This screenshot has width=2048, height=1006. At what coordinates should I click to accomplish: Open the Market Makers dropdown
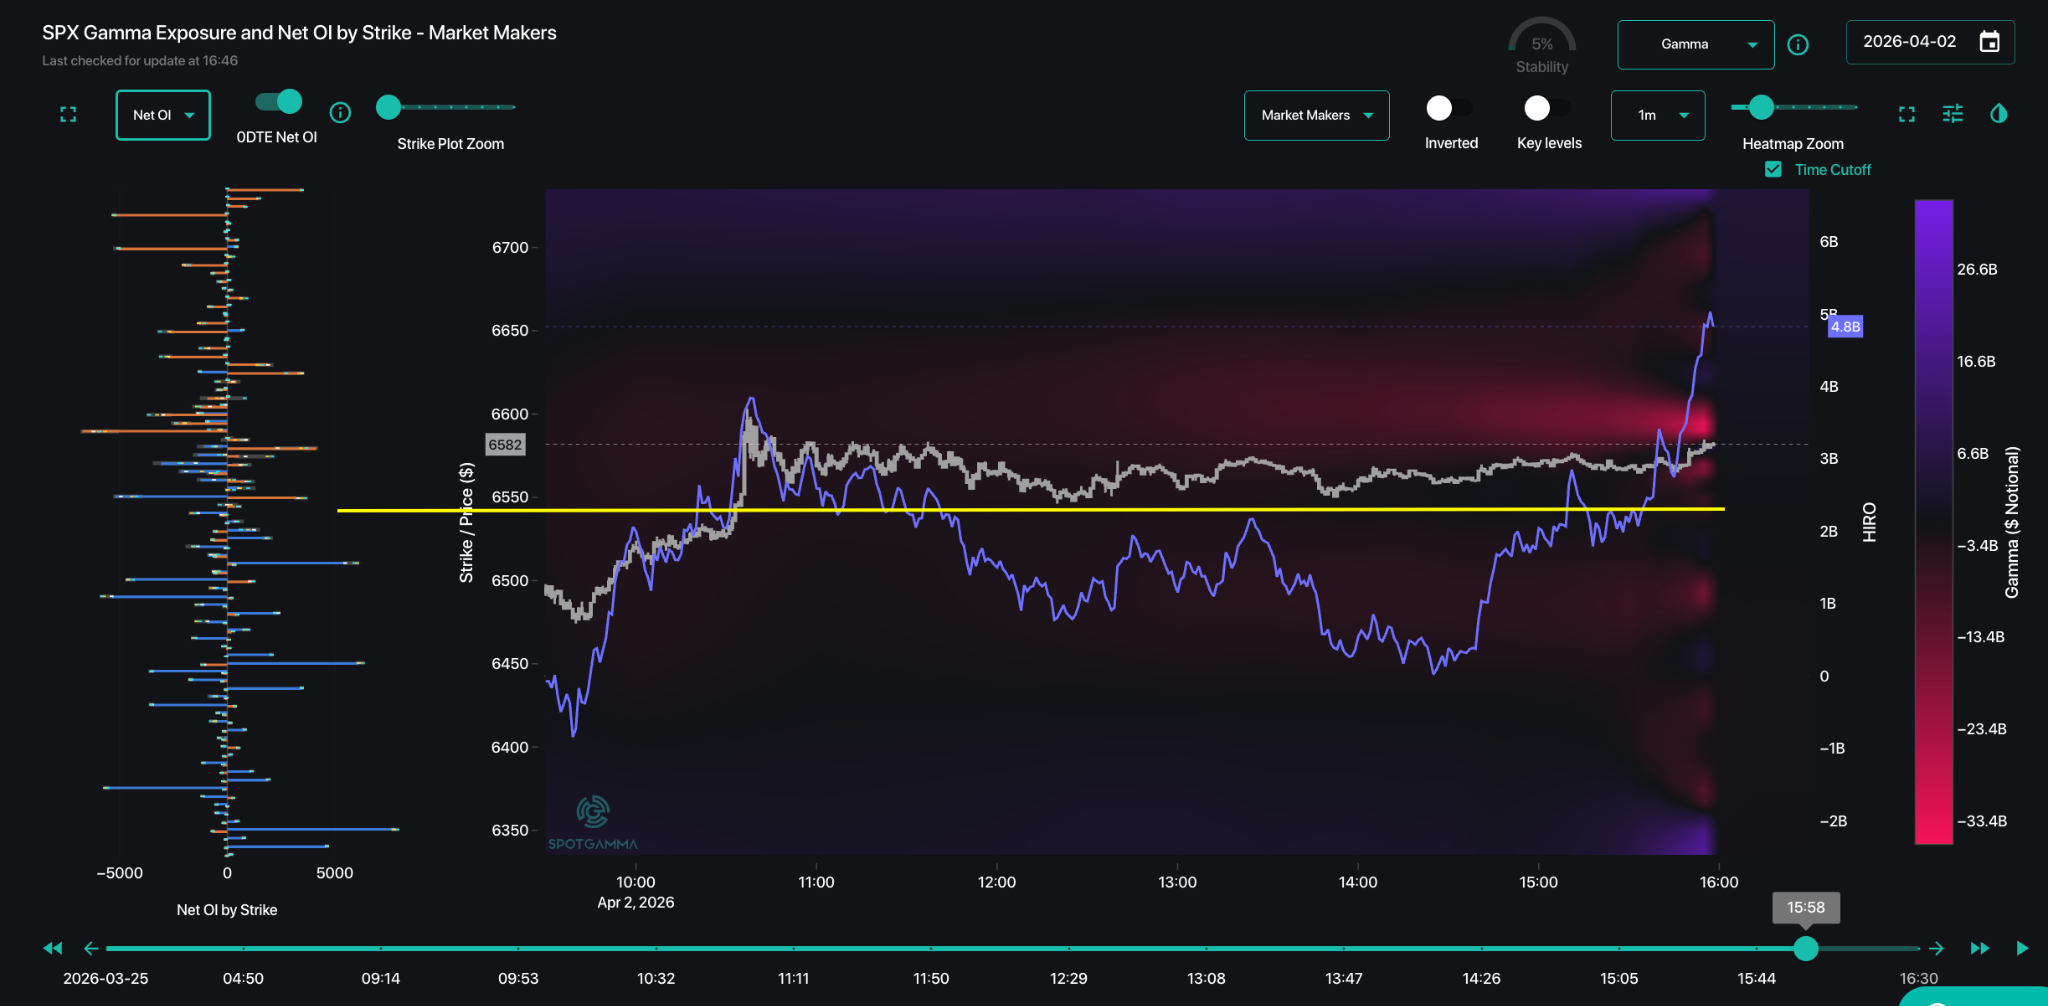click(1316, 115)
